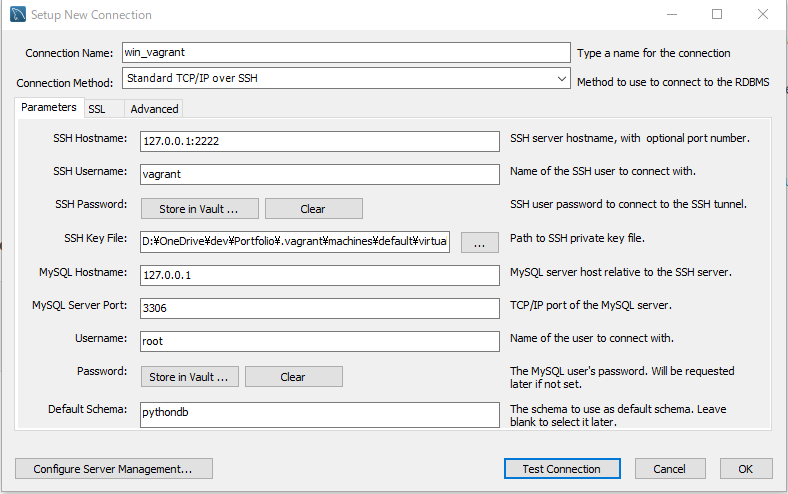Image resolution: width=788 pixels, height=494 pixels.
Task: Store the SSH password in vault
Action: click(200, 209)
